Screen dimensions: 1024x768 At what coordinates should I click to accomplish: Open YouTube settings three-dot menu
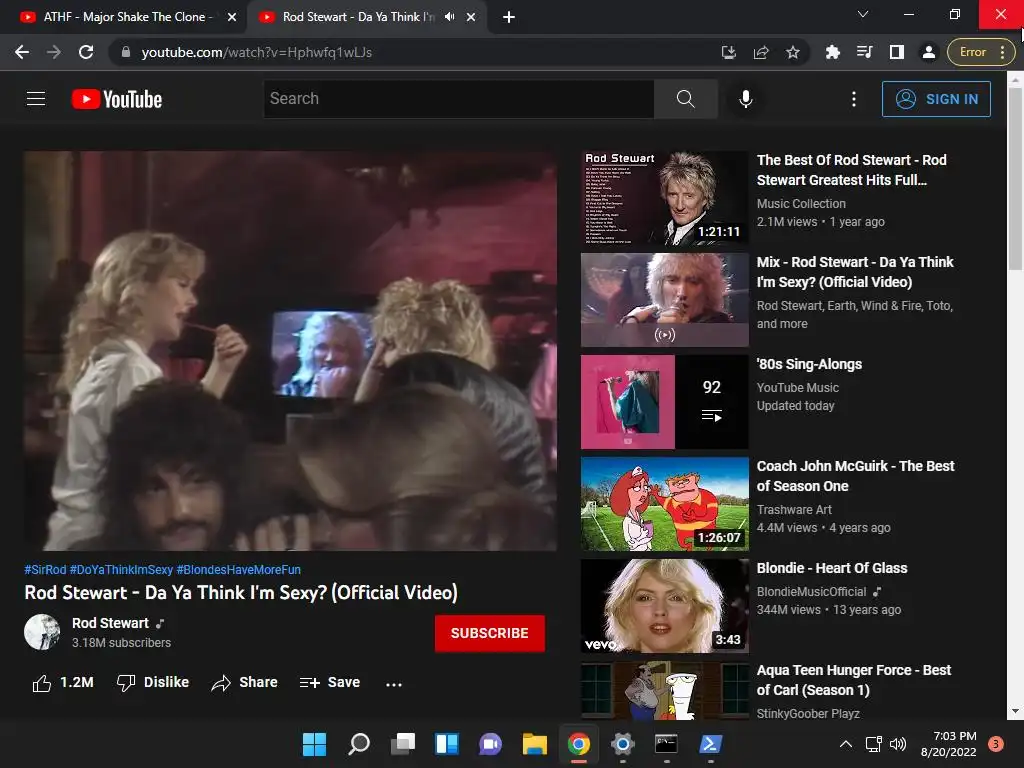tap(854, 99)
